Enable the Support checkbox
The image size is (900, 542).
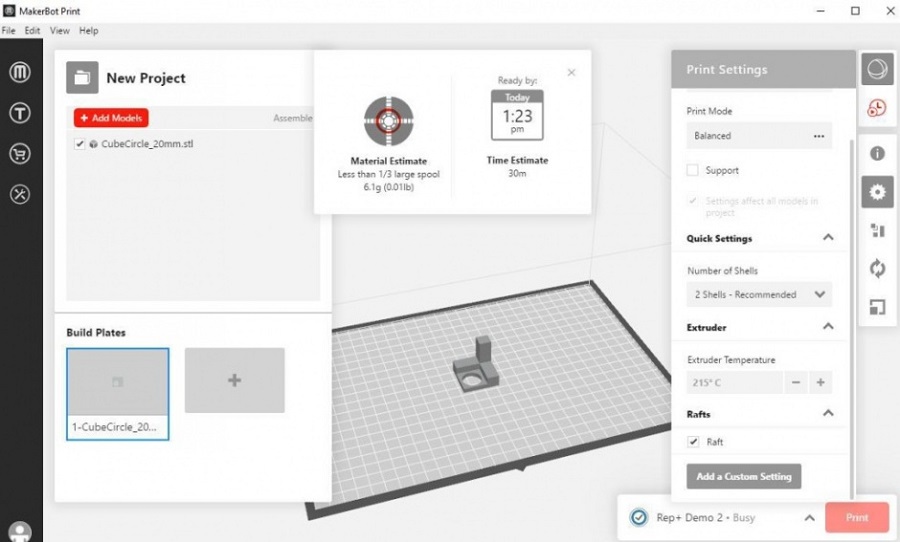693,170
